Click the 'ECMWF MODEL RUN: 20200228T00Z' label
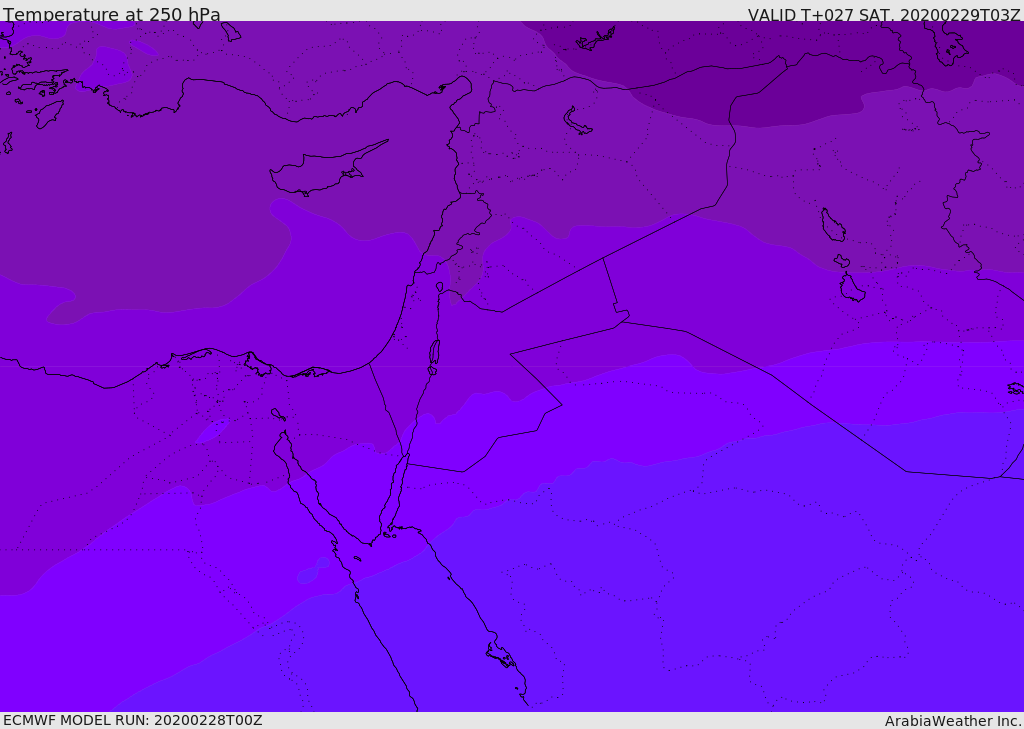 coord(133,720)
